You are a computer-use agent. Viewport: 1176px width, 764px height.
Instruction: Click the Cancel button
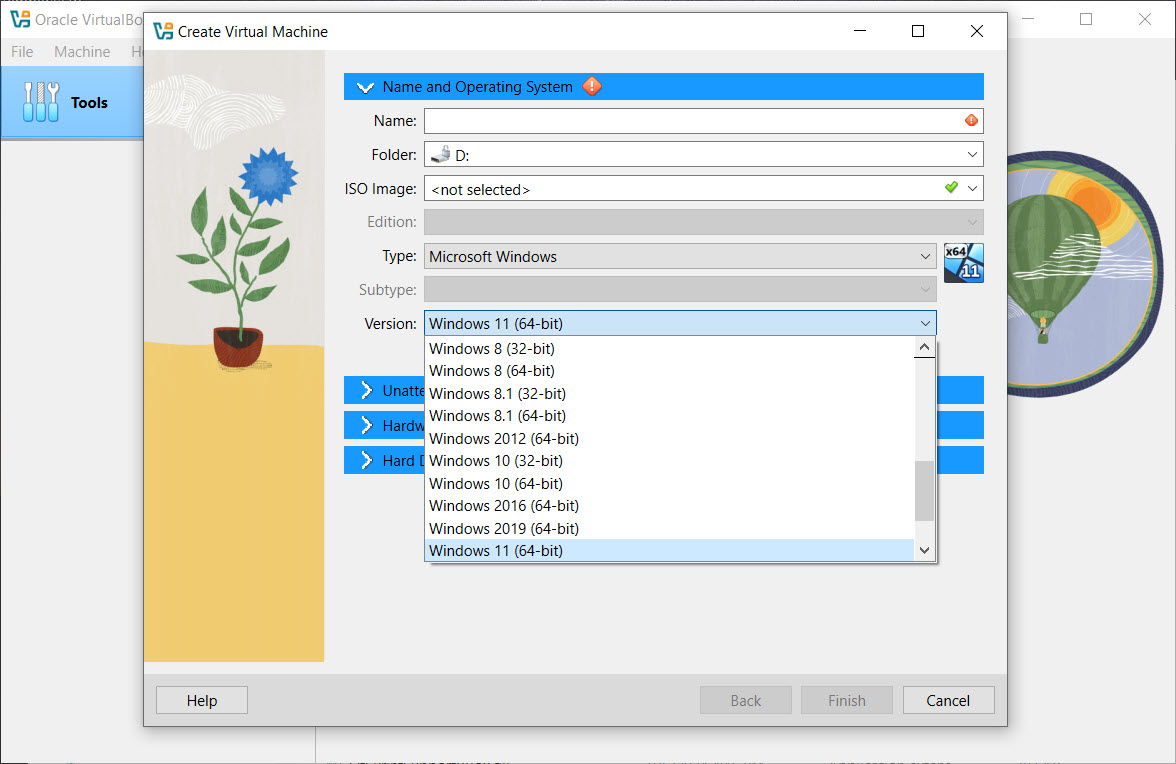click(x=948, y=700)
